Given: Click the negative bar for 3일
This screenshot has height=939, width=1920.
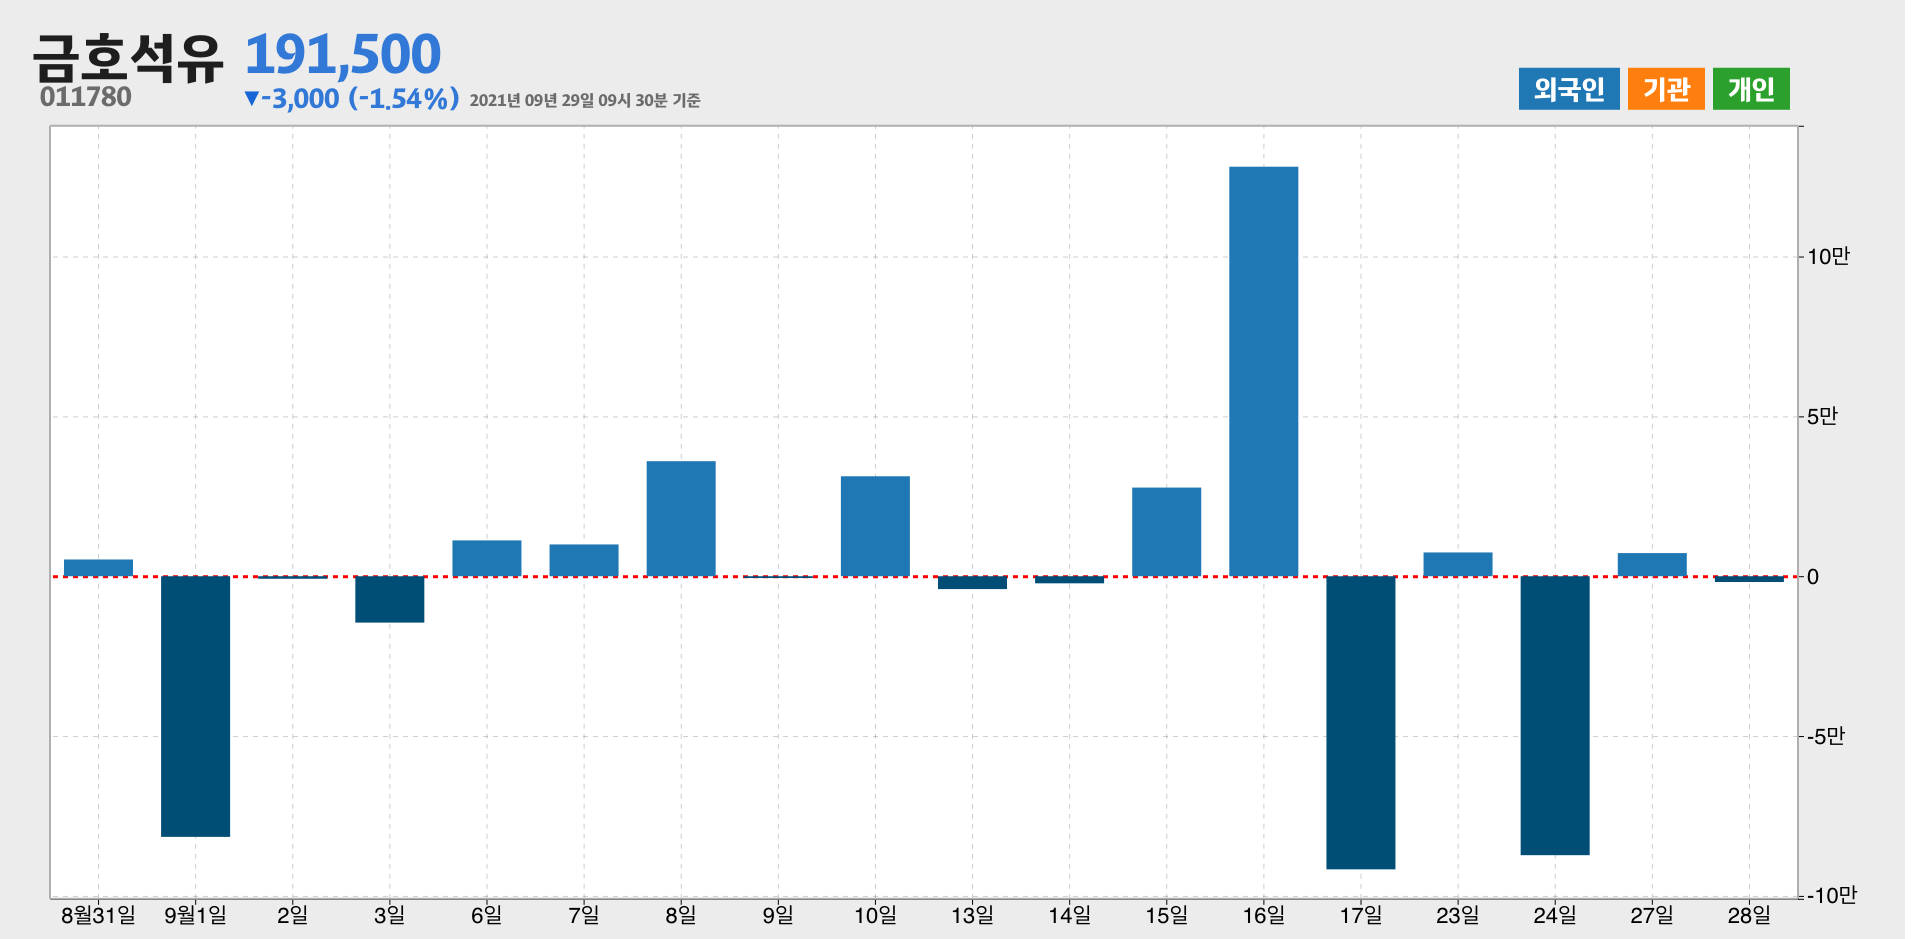Looking at the screenshot, I should point(389,599).
